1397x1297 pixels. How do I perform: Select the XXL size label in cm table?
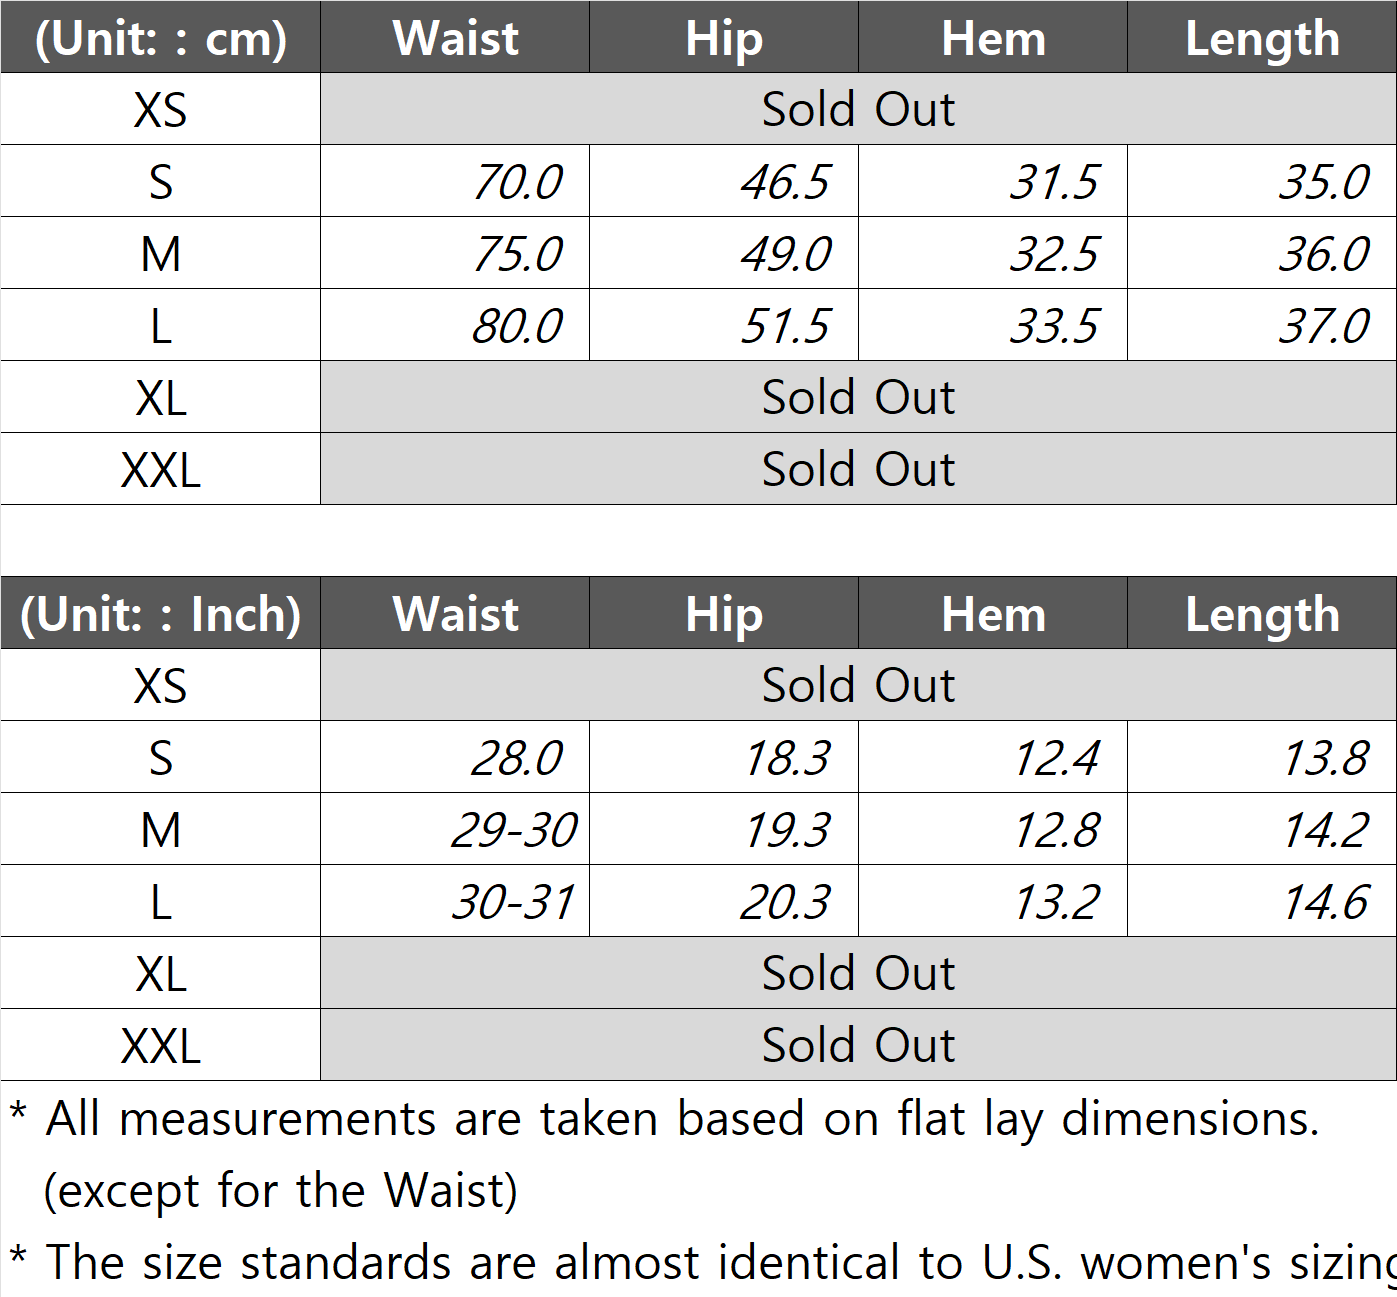tap(160, 469)
